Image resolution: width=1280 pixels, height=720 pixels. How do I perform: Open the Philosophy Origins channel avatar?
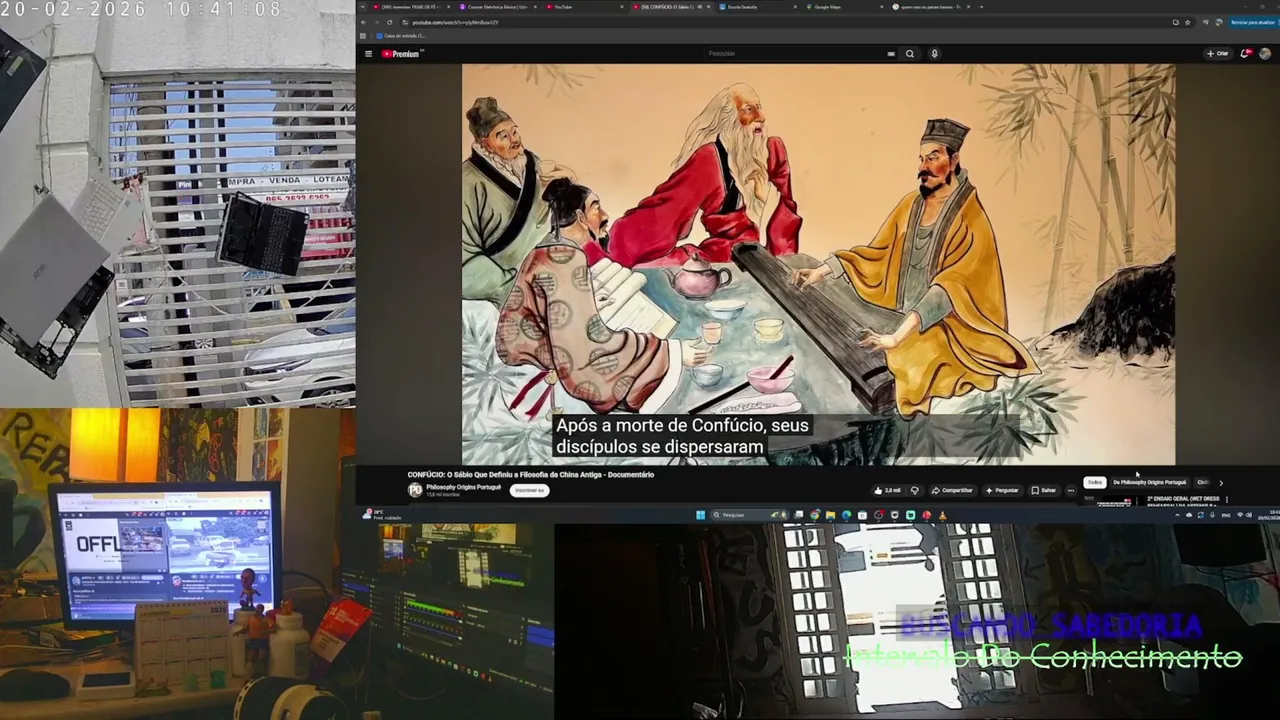[415, 490]
